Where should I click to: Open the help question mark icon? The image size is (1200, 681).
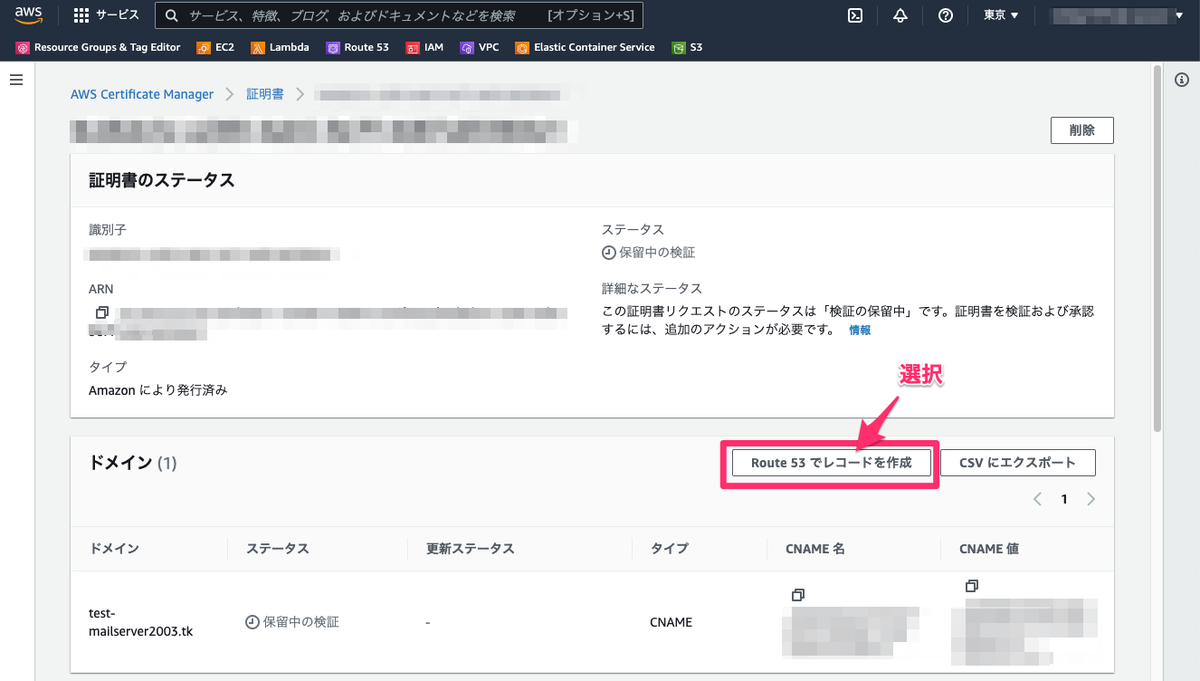(x=946, y=16)
